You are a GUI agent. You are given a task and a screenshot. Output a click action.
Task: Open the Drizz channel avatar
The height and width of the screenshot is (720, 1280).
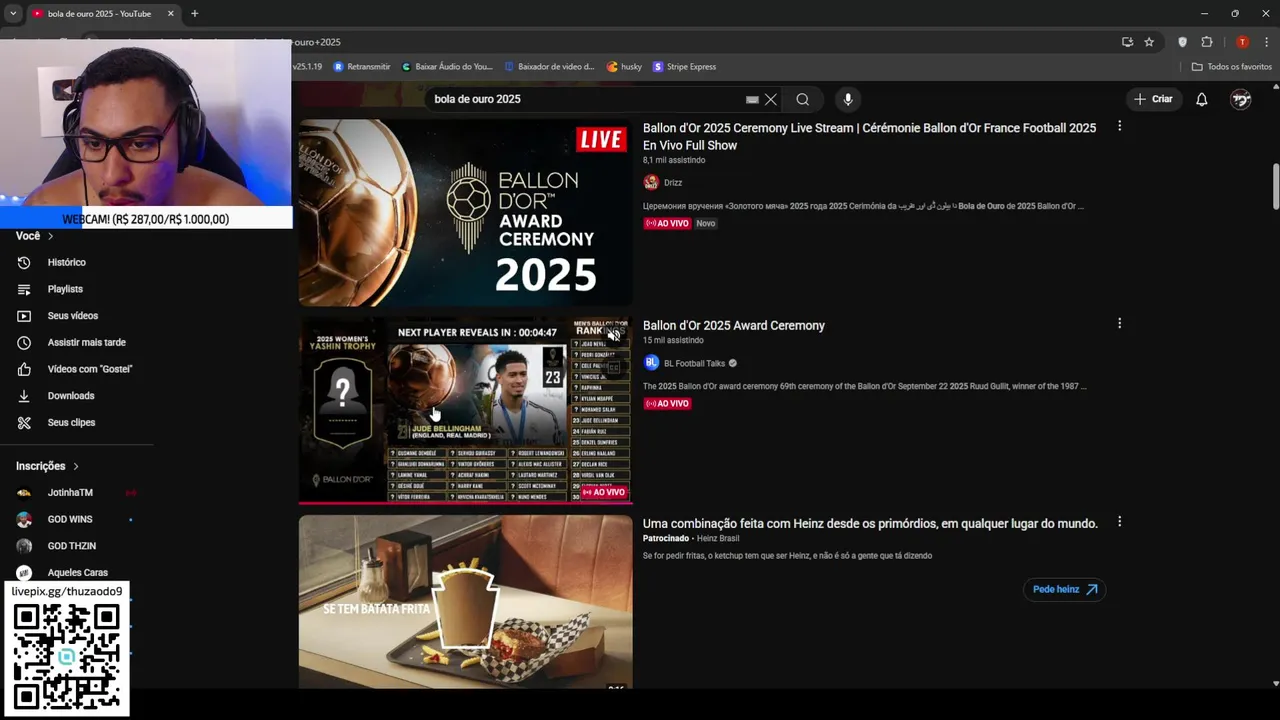pyautogui.click(x=651, y=182)
